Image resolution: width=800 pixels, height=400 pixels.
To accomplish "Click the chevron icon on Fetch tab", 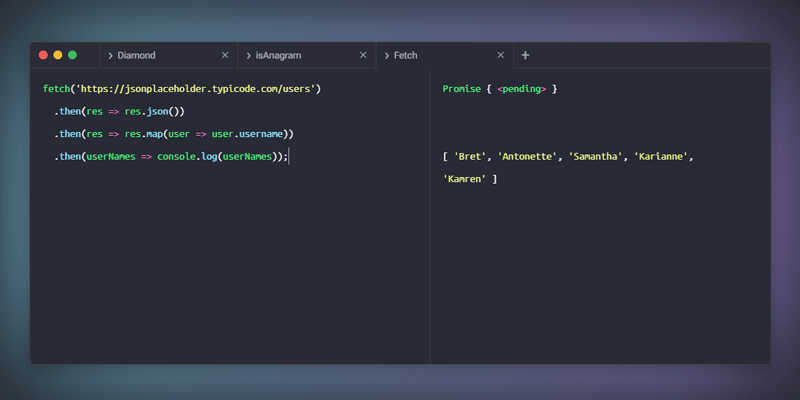I will coord(386,56).
